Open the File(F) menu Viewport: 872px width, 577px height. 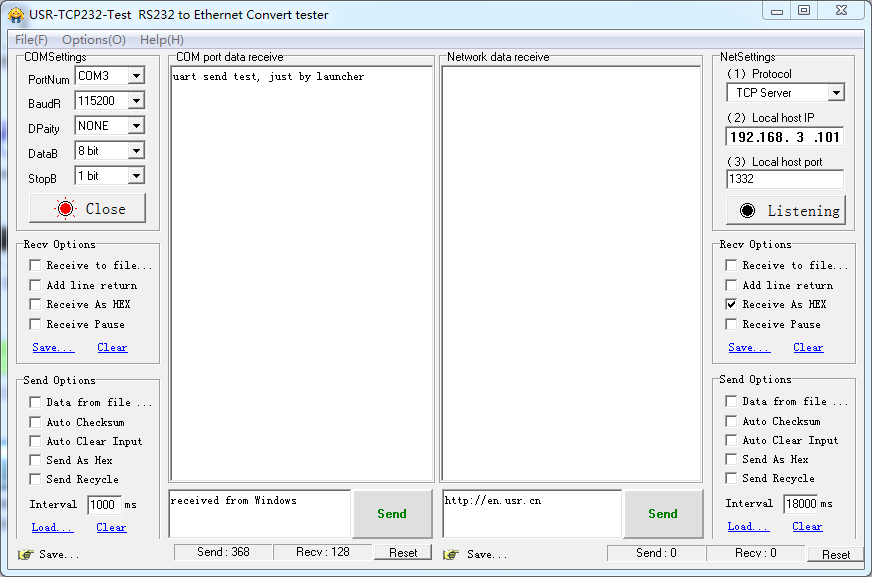tap(31, 40)
